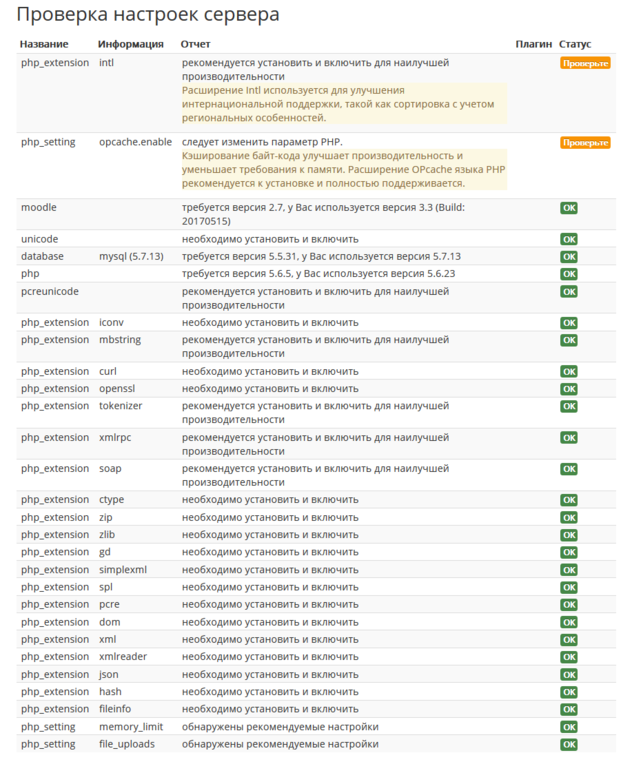
Task: Click the OK badge for file_uploads
Action: coord(569,745)
